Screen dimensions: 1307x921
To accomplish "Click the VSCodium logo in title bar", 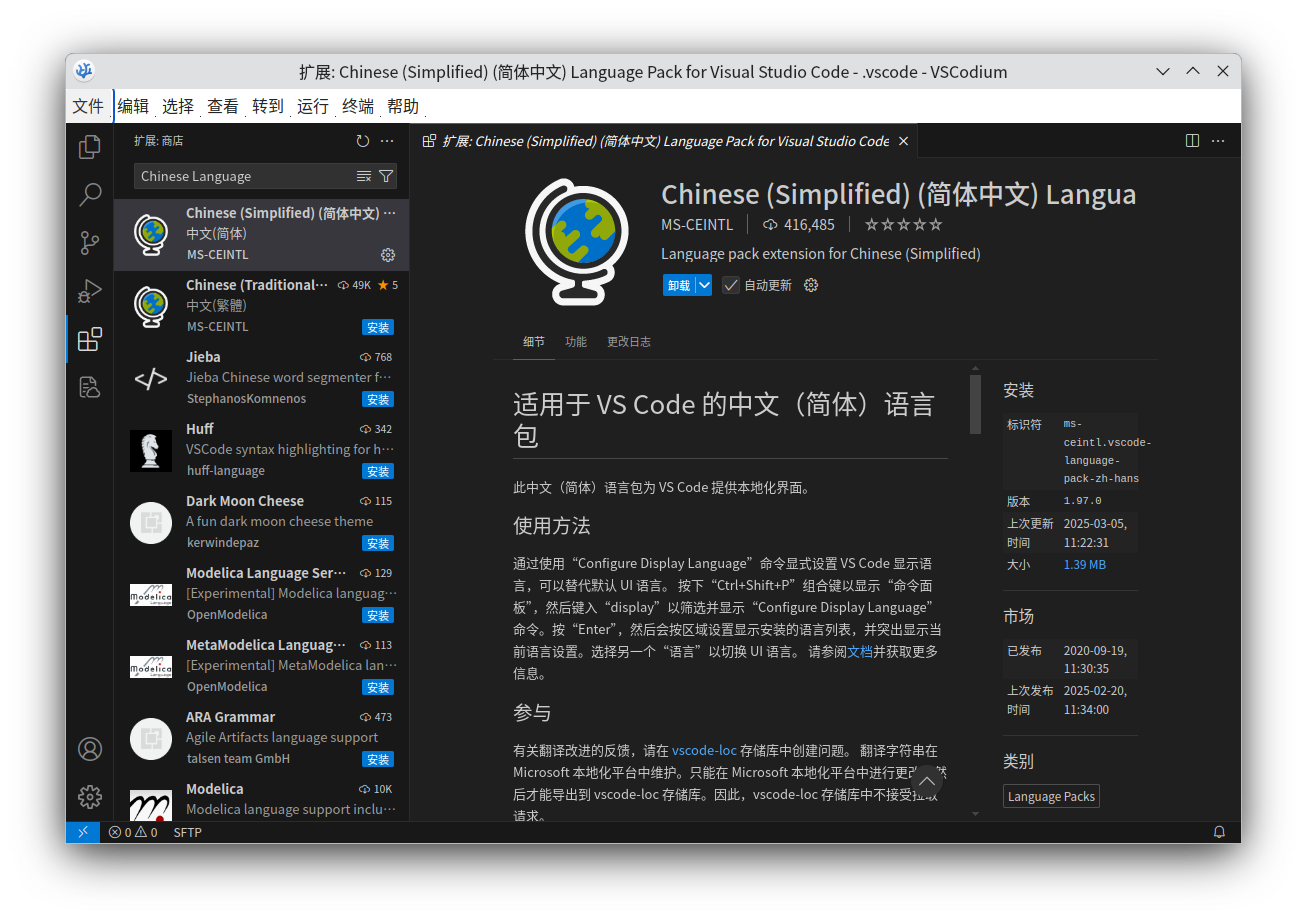I will (x=85, y=71).
